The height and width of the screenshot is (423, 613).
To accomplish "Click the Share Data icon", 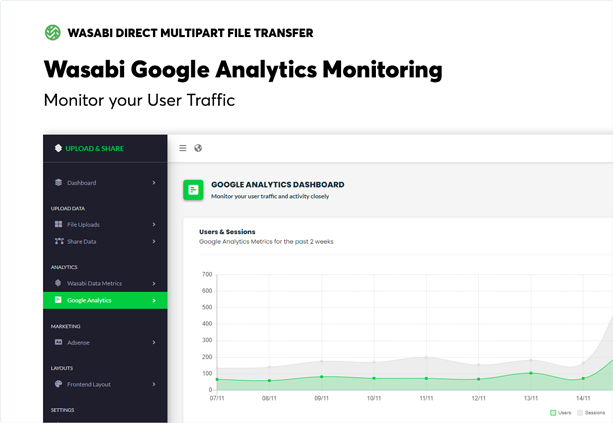I will (x=59, y=241).
